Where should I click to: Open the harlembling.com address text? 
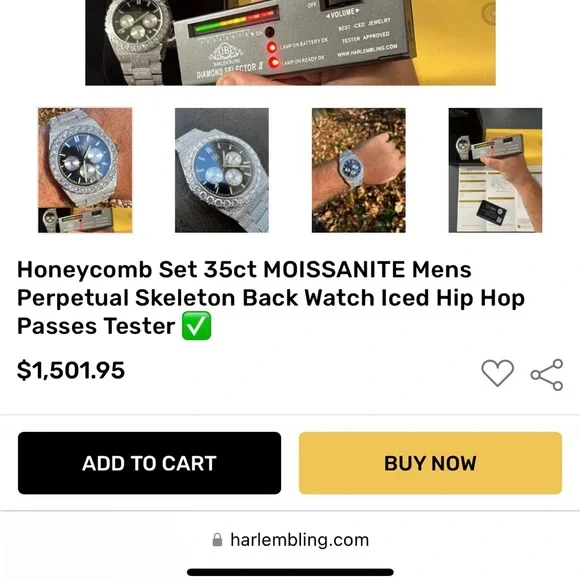click(x=300, y=540)
